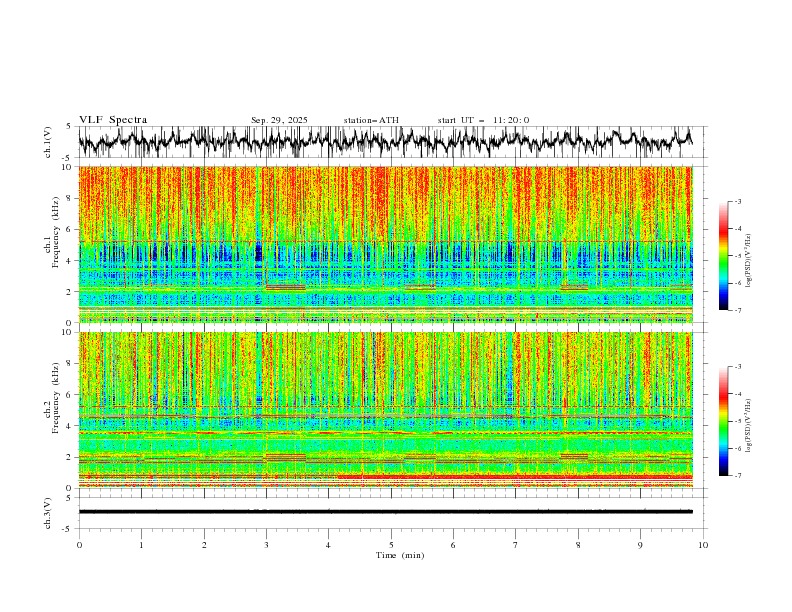The height and width of the screenshot is (612, 792).
Task: Click the "start UT = 11:20:0" text
Action: click(483, 120)
